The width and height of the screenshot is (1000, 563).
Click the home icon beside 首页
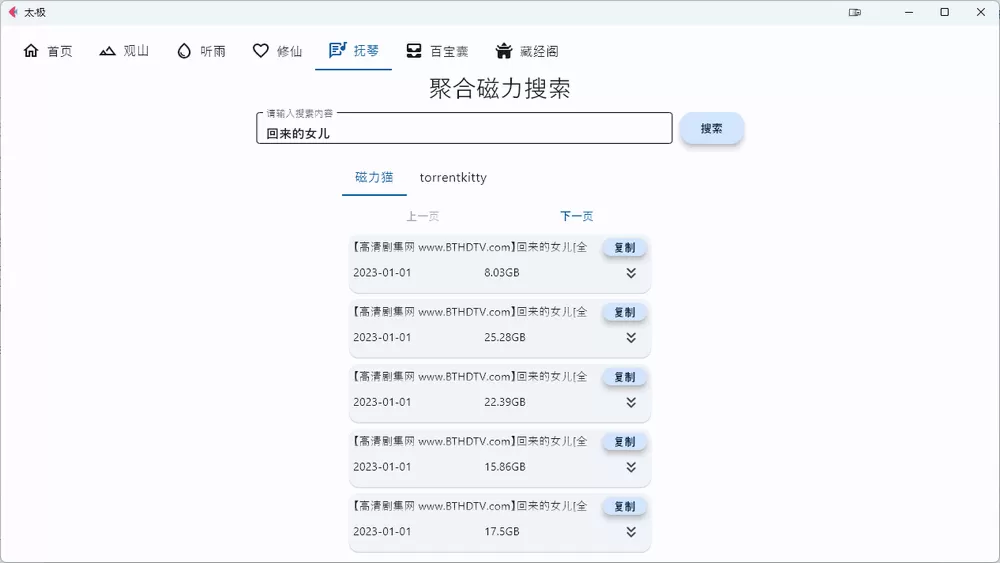click(x=31, y=50)
